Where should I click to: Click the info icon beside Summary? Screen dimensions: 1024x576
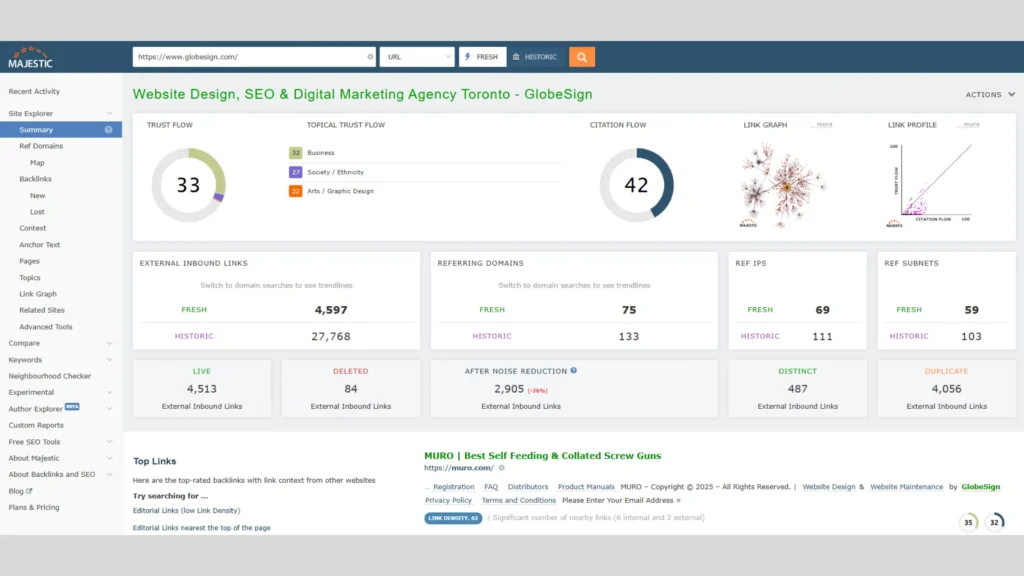(108, 130)
